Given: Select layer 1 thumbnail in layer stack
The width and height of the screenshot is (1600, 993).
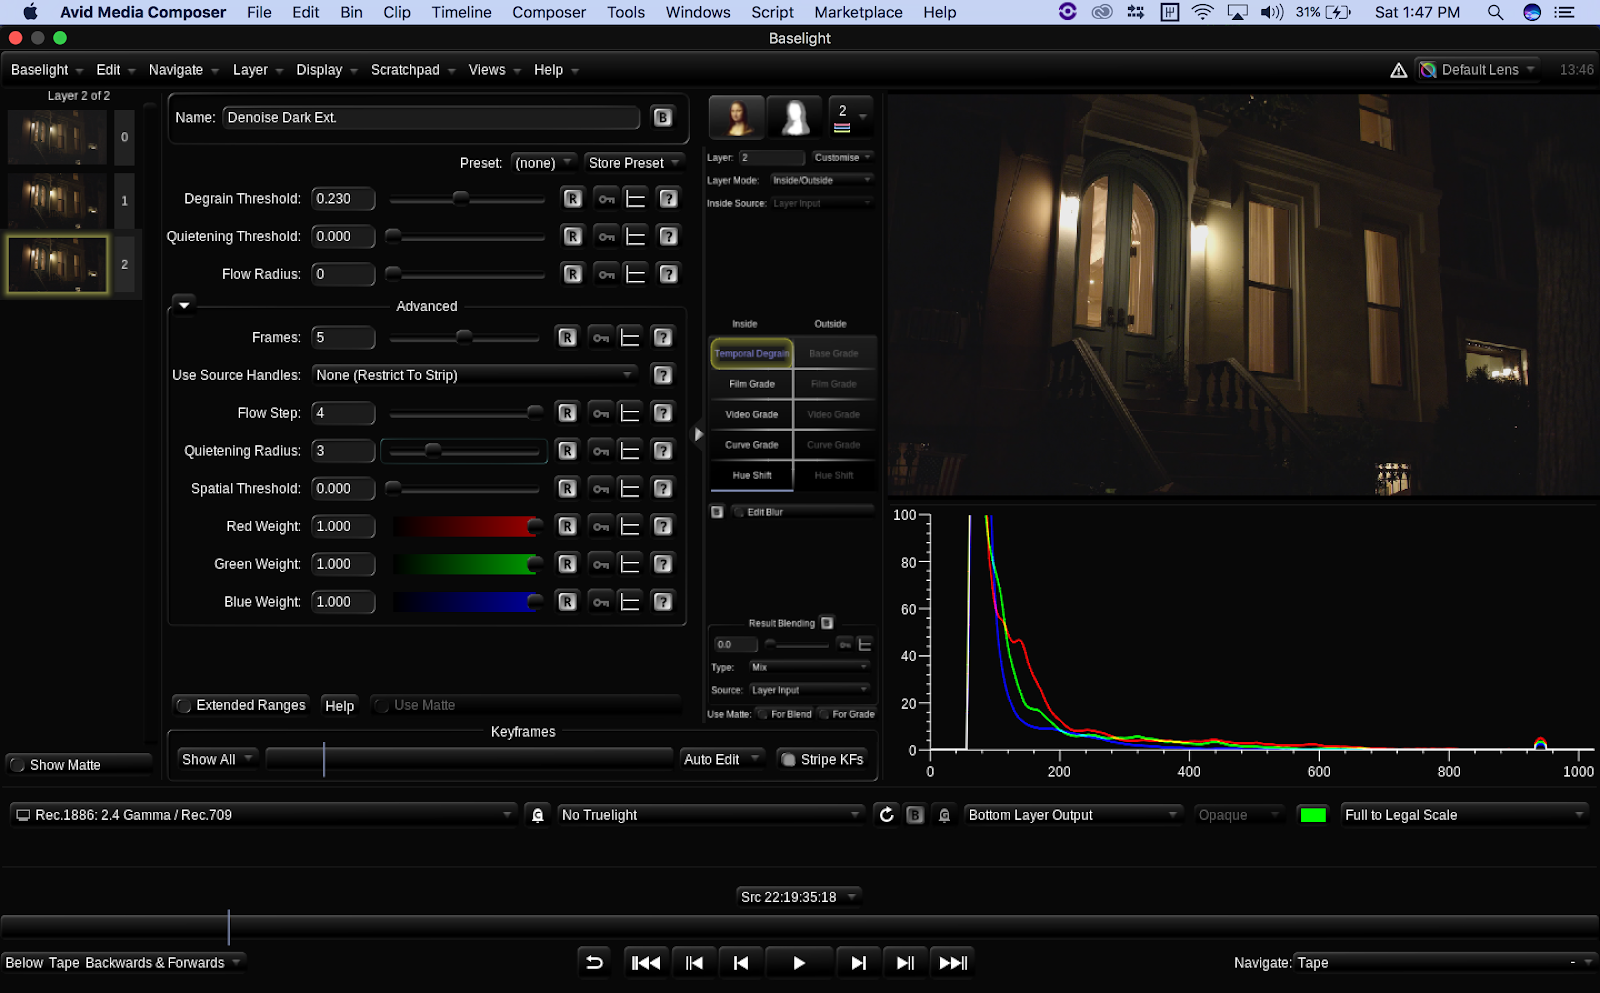Looking at the screenshot, I should coord(57,201).
